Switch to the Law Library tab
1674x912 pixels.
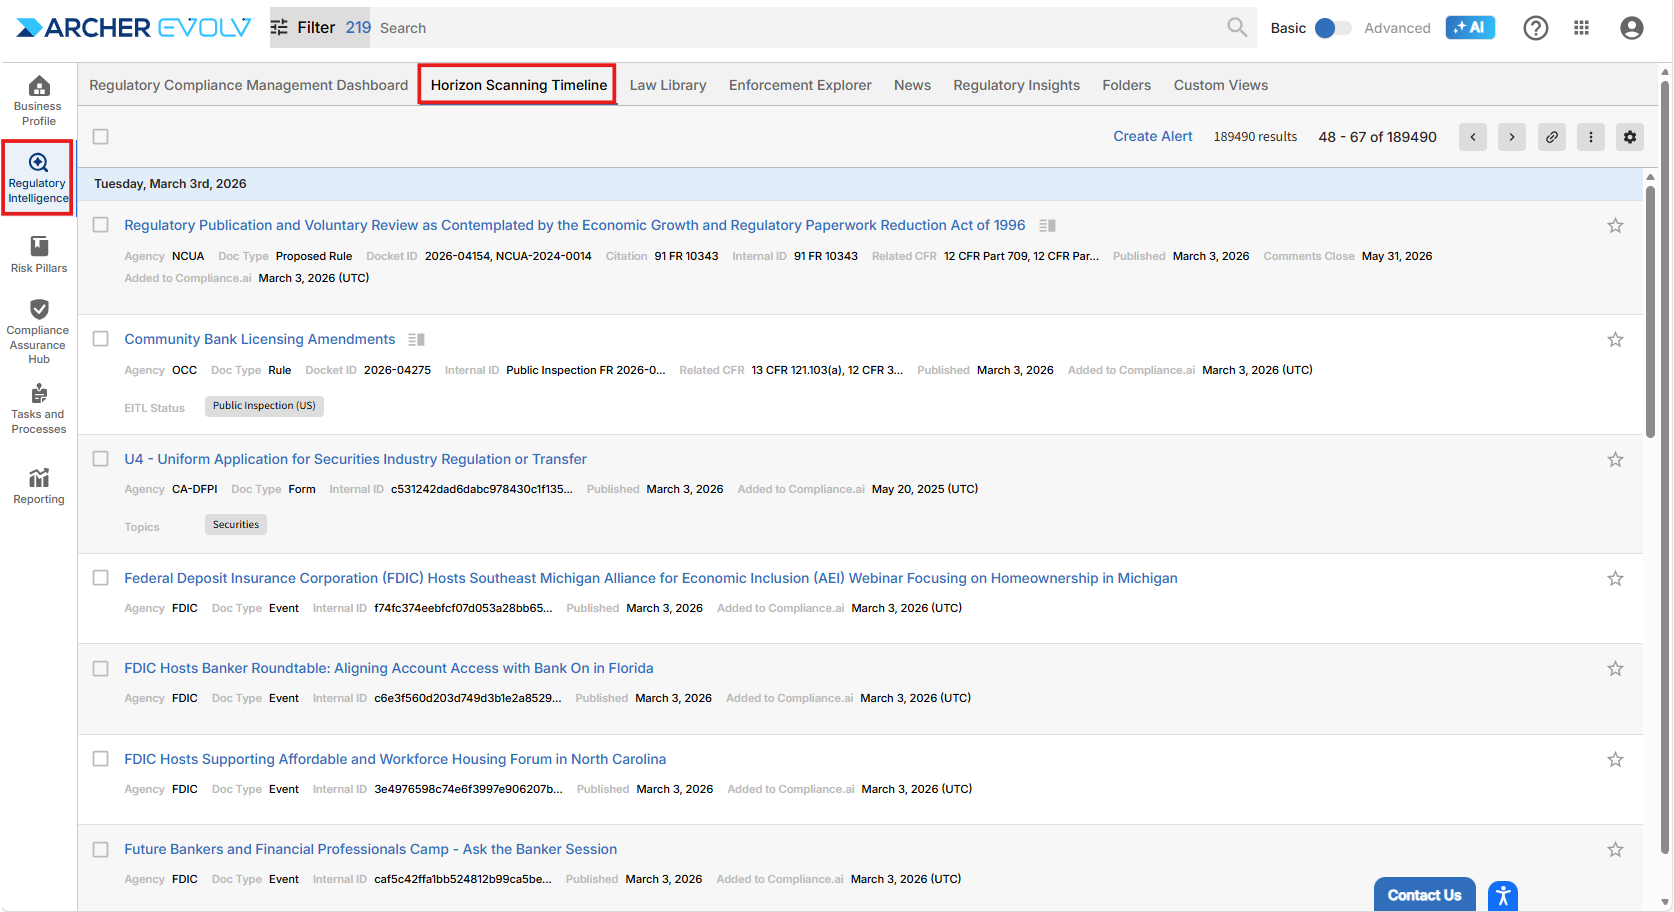pos(667,85)
